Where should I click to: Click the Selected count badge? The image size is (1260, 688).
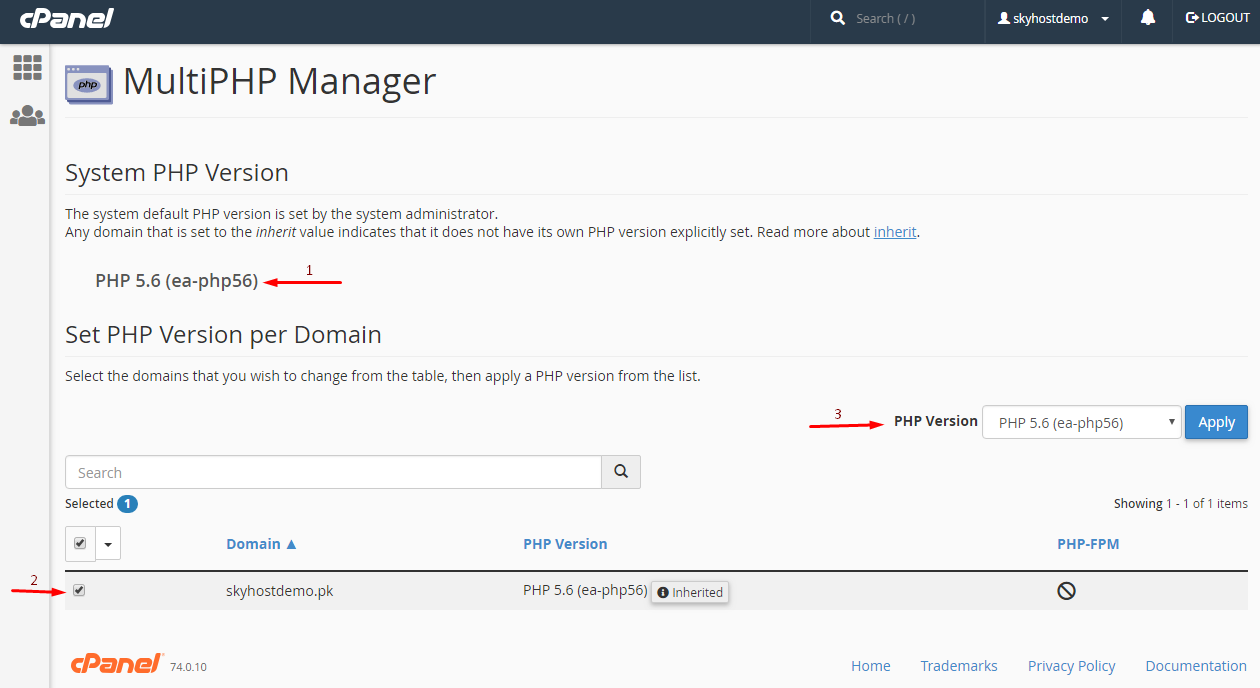pos(127,504)
